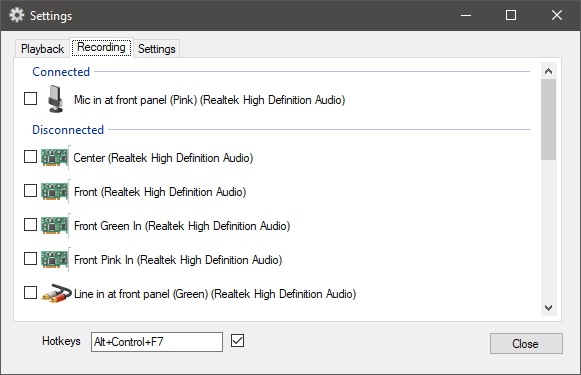Click the scroll down arrow of device list
The width and height of the screenshot is (581, 375).
[x=548, y=308]
